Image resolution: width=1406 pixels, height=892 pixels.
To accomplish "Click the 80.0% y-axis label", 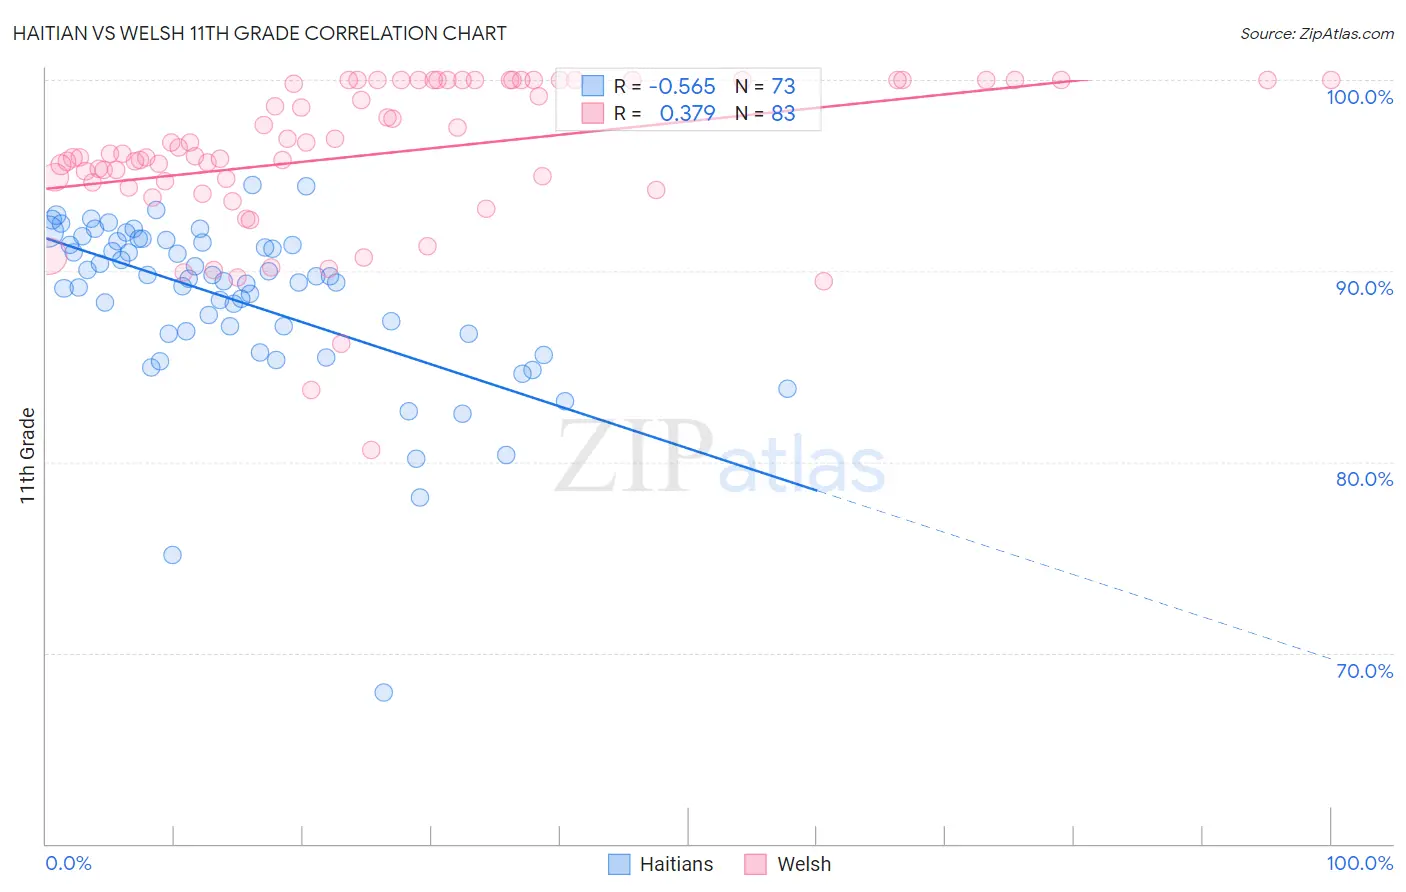I will (x=1365, y=479).
